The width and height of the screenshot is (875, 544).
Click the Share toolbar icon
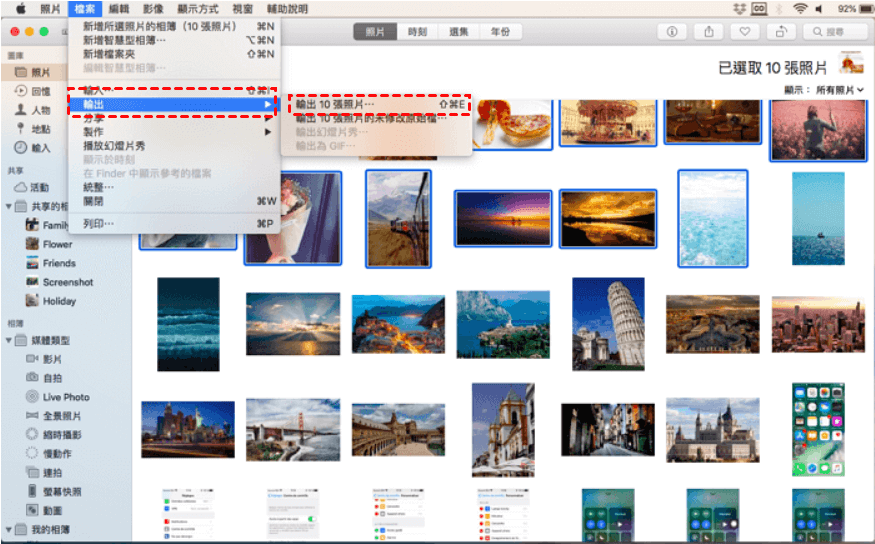point(709,32)
